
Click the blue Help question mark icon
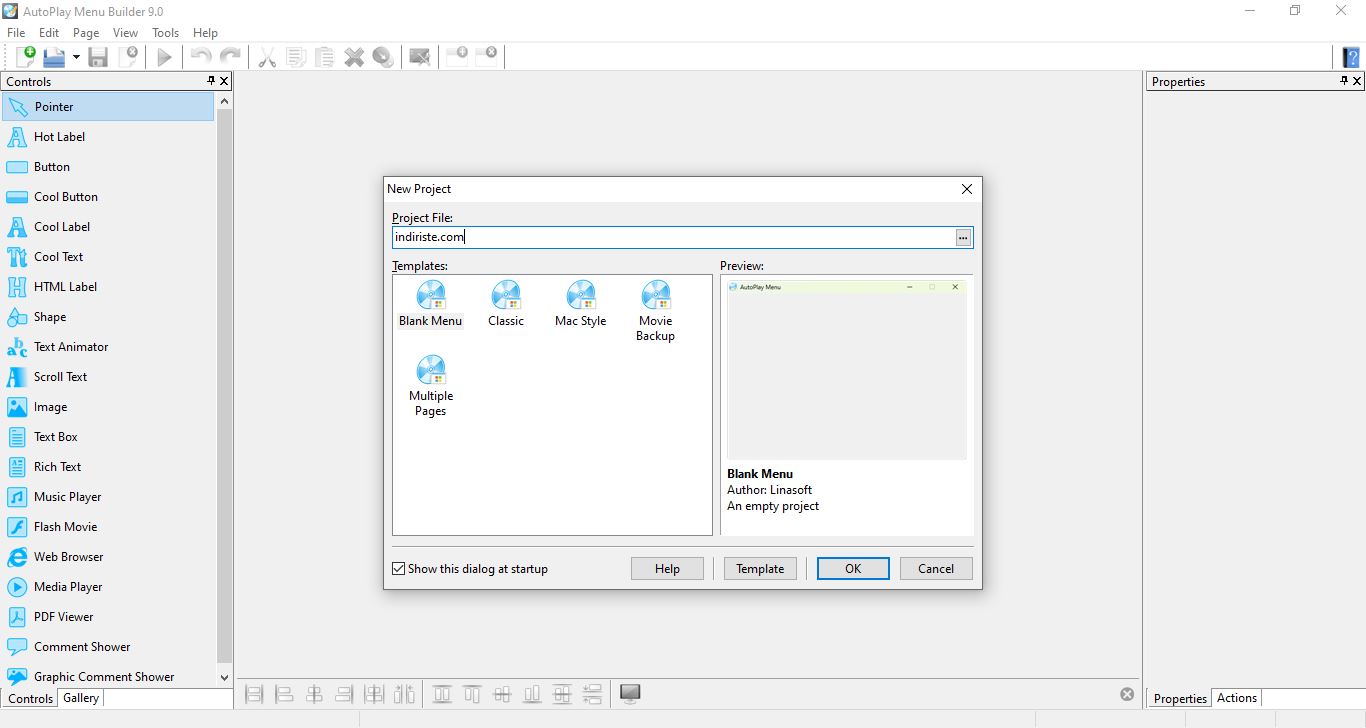point(1351,57)
